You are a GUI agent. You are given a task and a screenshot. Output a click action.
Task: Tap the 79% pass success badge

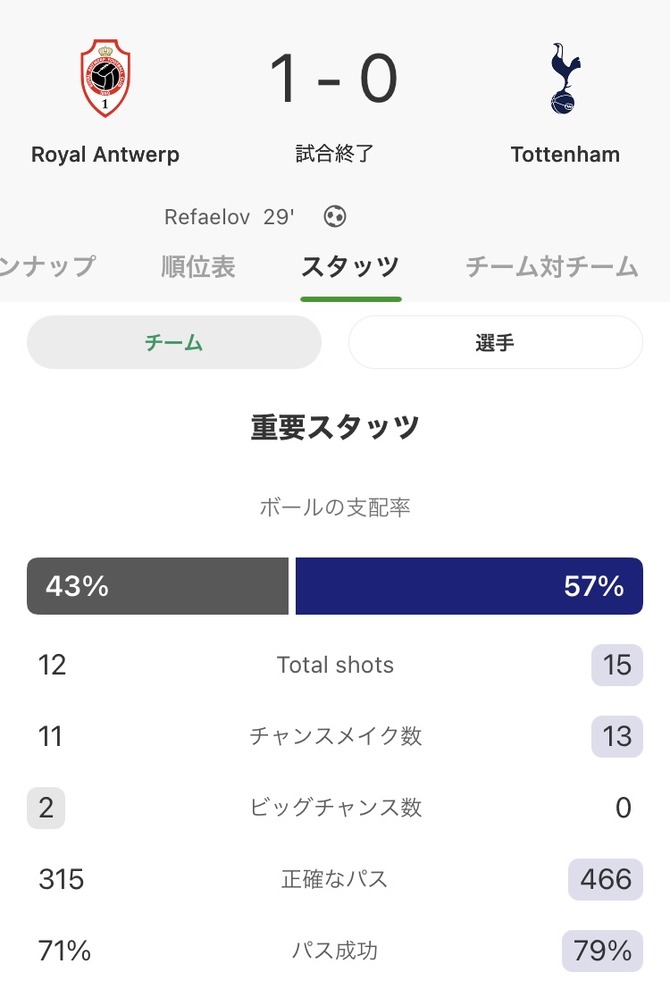[602, 950]
